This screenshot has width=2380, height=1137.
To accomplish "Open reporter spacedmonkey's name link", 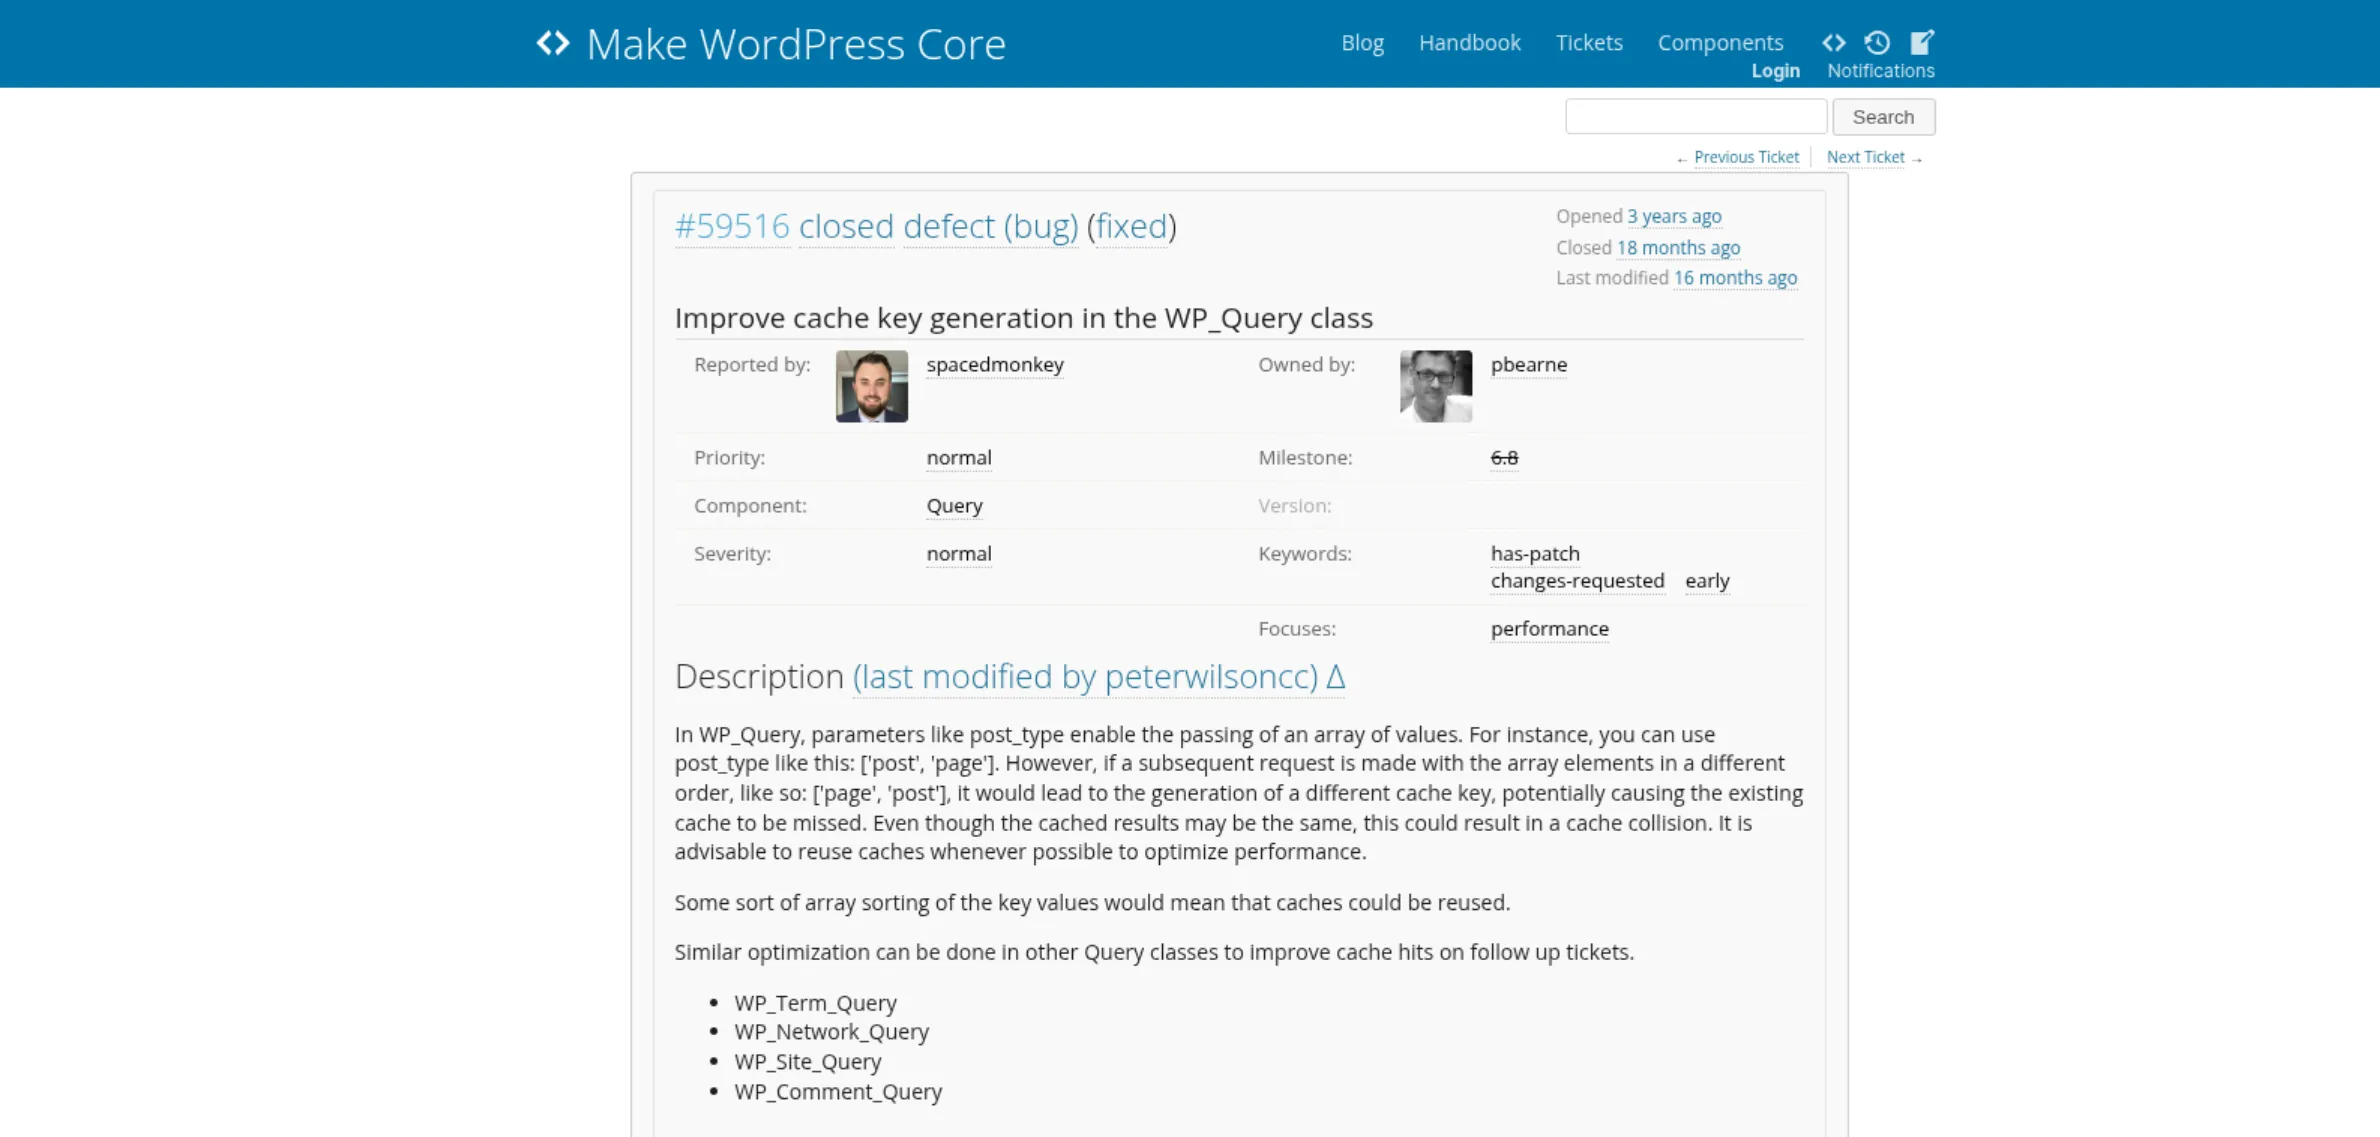I will click(995, 365).
